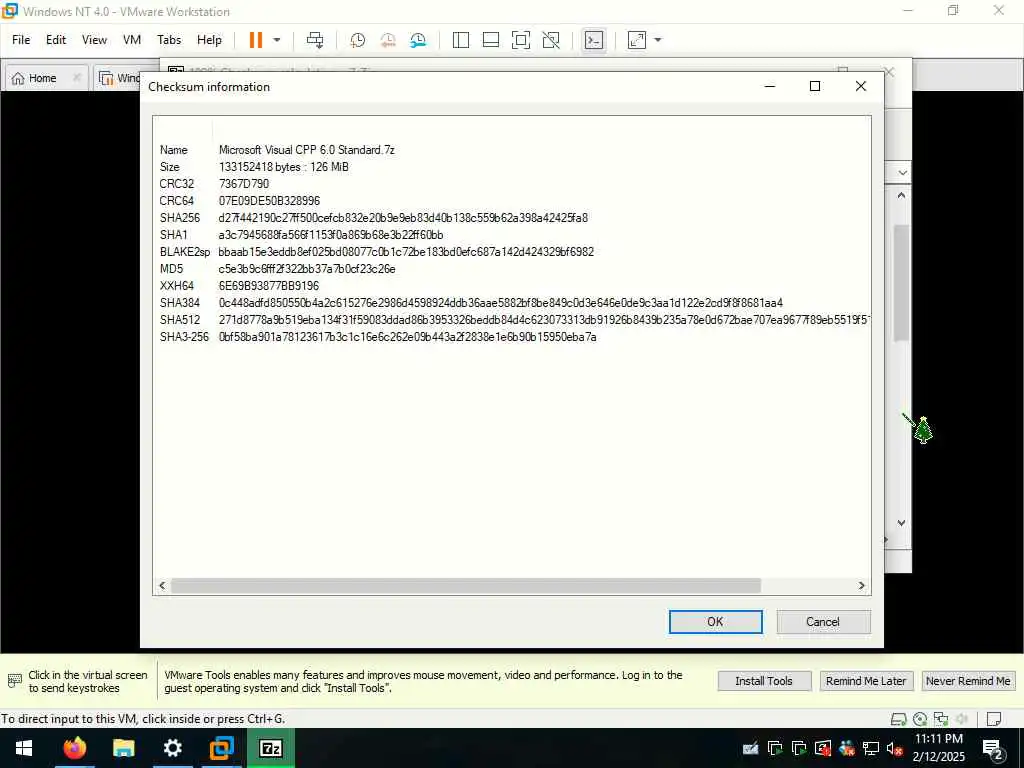The width and height of the screenshot is (1024, 768).
Task: Open the File menu
Action: (x=21, y=40)
